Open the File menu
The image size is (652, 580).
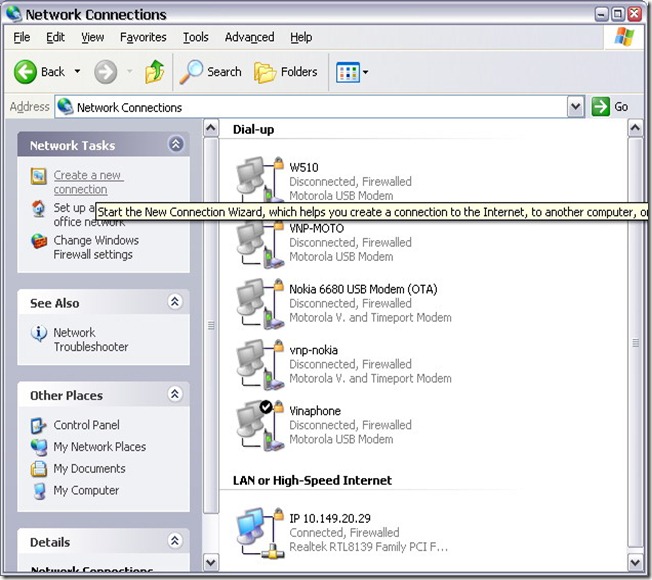point(22,37)
